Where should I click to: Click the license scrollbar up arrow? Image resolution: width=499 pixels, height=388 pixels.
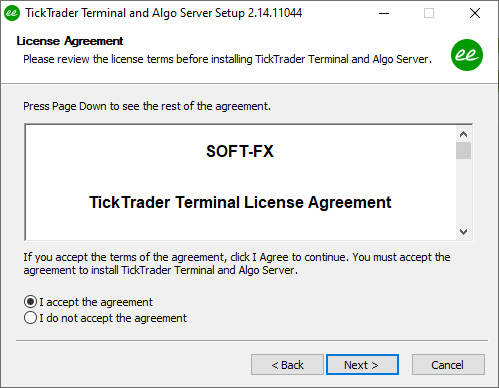pos(463,134)
